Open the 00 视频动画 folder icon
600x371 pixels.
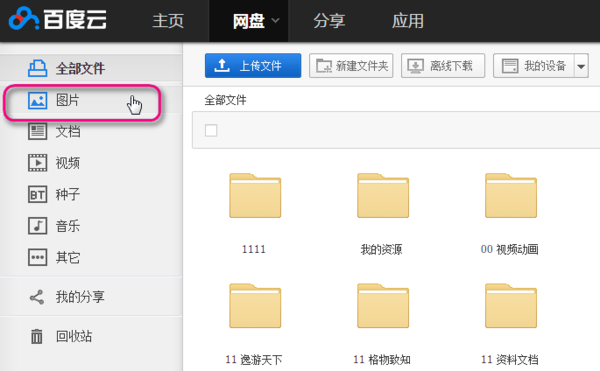click(x=511, y=195)
